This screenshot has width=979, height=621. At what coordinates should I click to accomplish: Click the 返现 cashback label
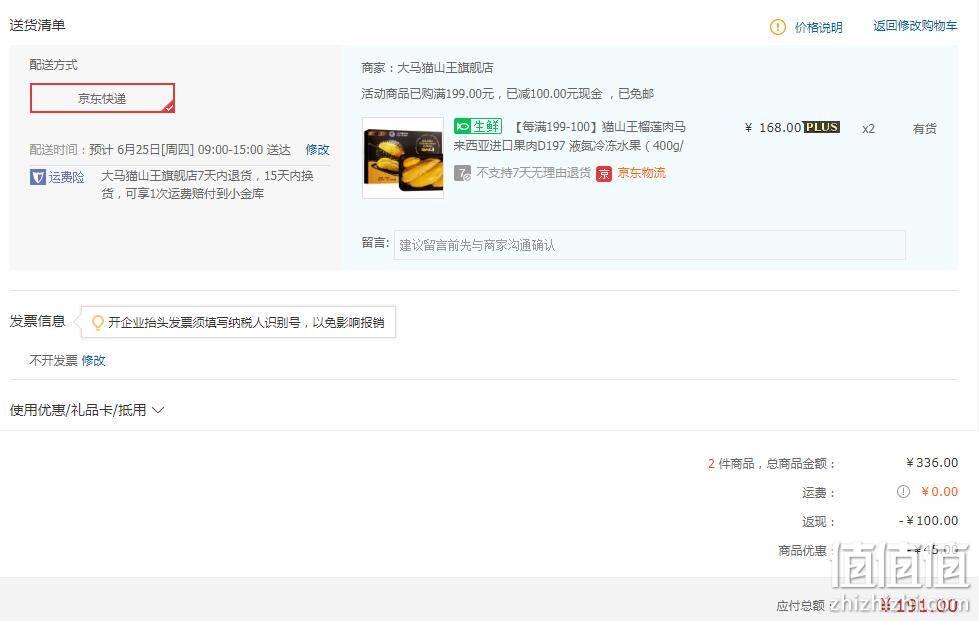click(818, 521)
